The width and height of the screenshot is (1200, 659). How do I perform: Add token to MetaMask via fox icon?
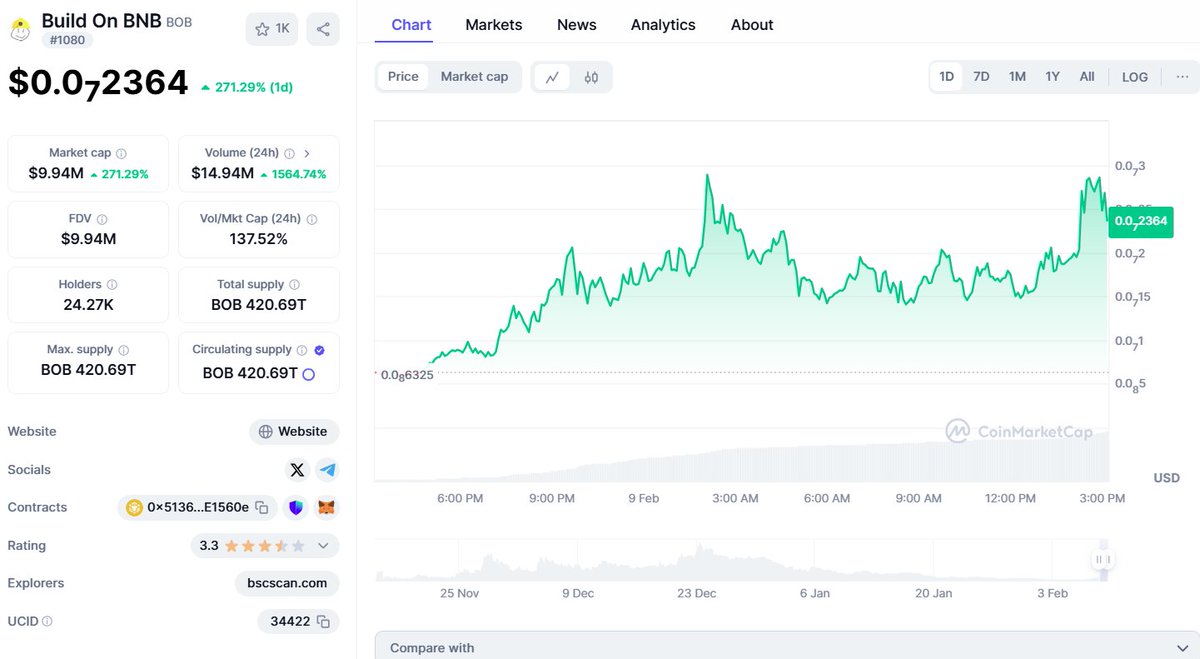pos(327,508)
